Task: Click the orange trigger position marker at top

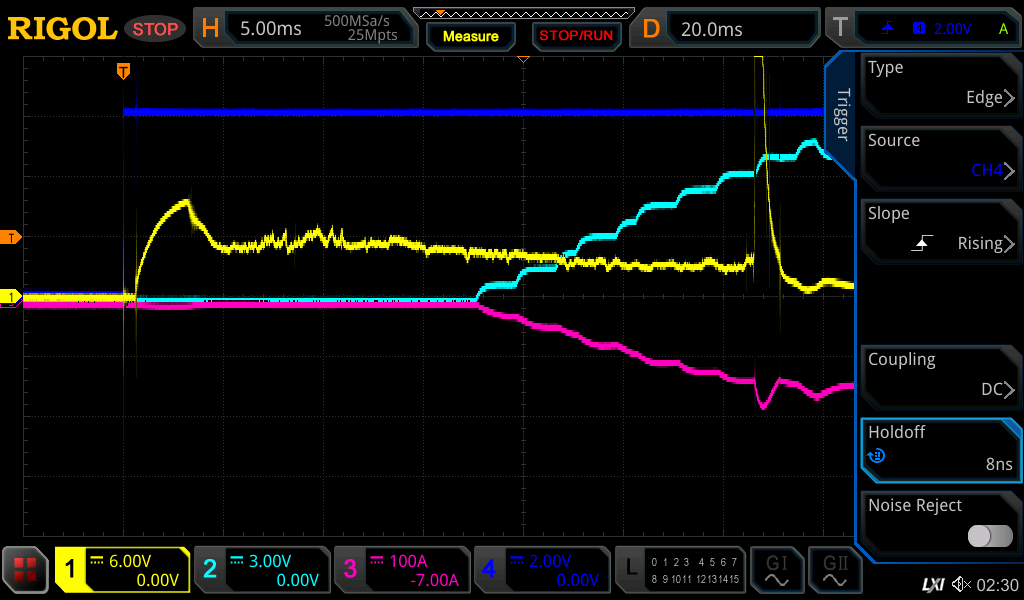Action: pos(123,71)
